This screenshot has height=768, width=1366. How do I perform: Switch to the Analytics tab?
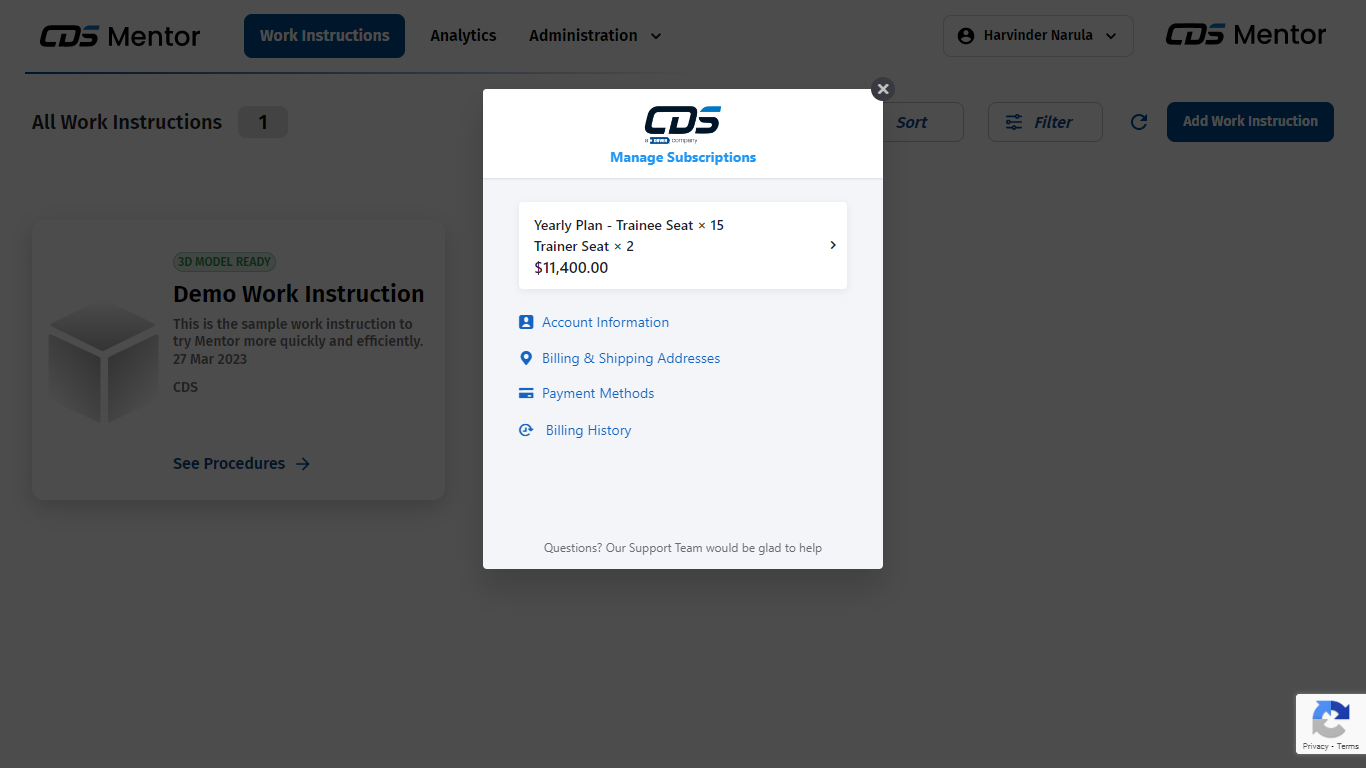[463, 36]
